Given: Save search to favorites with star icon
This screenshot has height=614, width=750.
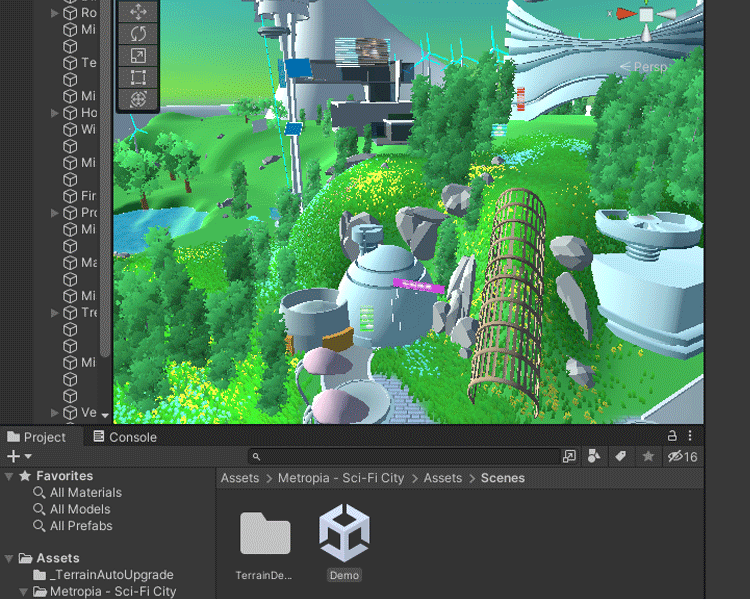Looking at the screenshot, I should (648, 457).
